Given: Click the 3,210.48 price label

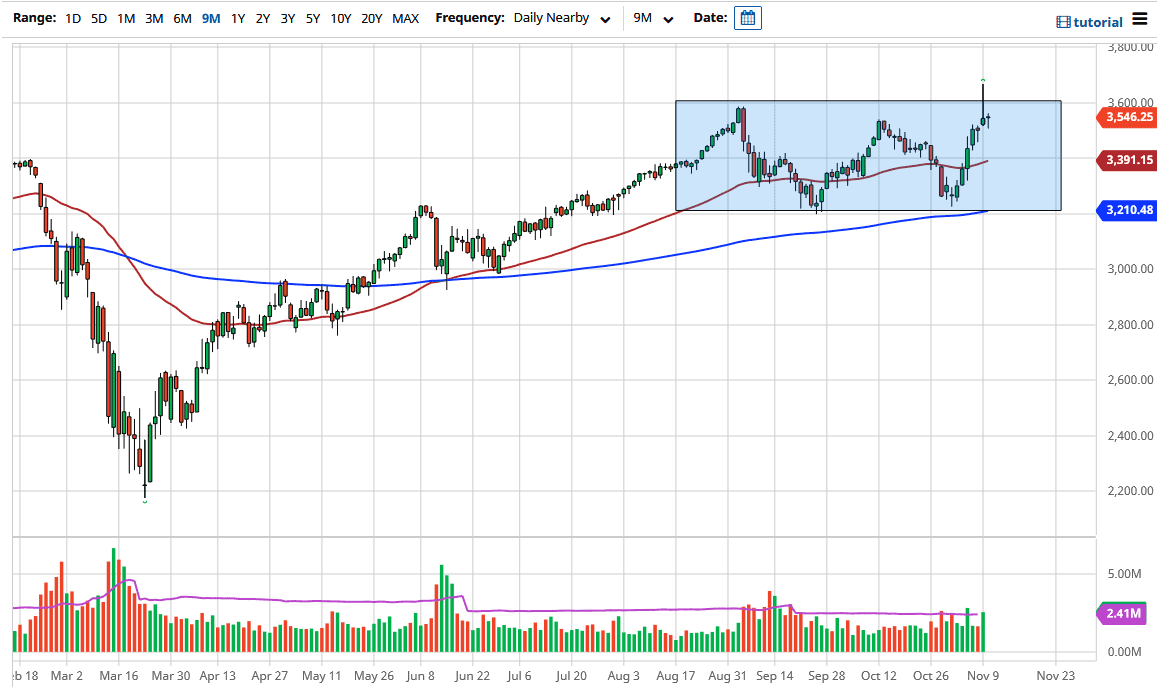Looking at the screenshot, I should 1128,210.
